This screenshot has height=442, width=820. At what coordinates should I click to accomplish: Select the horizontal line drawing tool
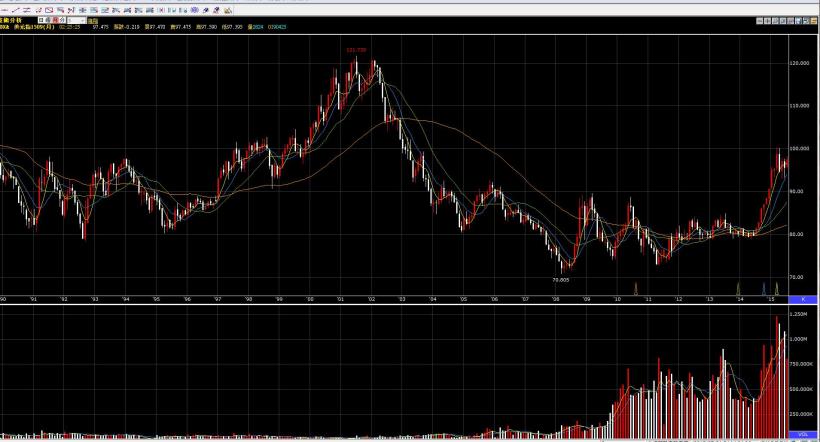(x=4, y=10)
